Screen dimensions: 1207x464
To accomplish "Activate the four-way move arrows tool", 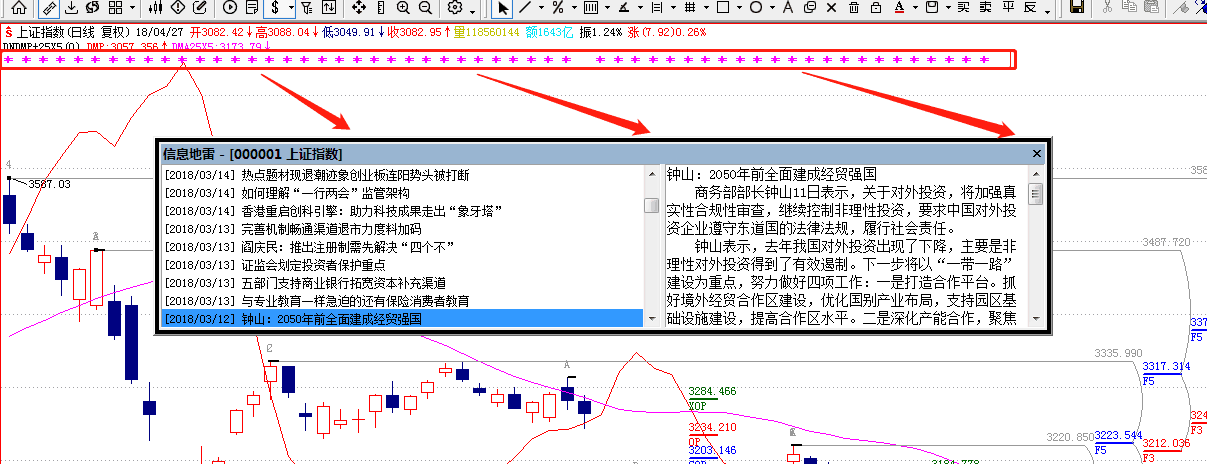I will pos(360,8).
